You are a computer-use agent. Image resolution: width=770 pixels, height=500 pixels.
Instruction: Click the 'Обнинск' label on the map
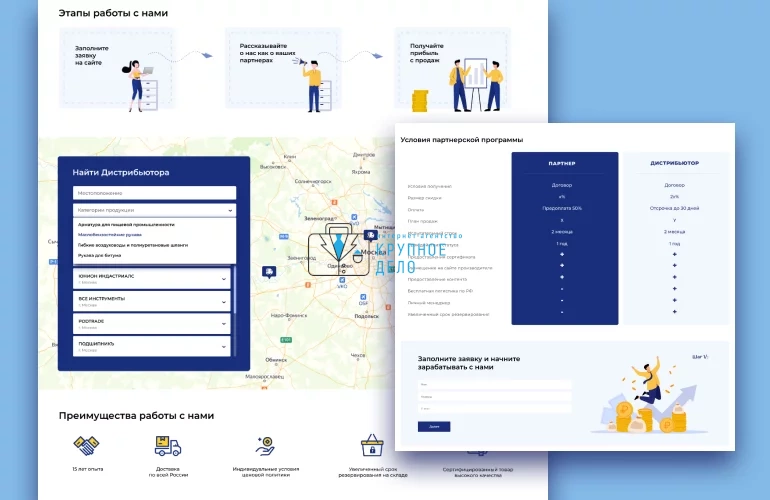pyautogui.click(x=276, y=360)
